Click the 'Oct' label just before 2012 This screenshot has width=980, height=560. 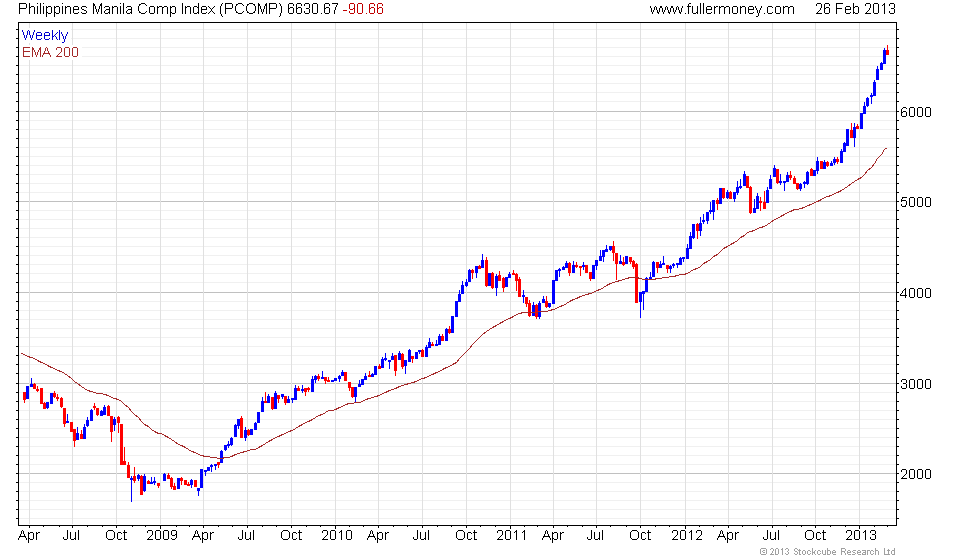pos(640,536)
